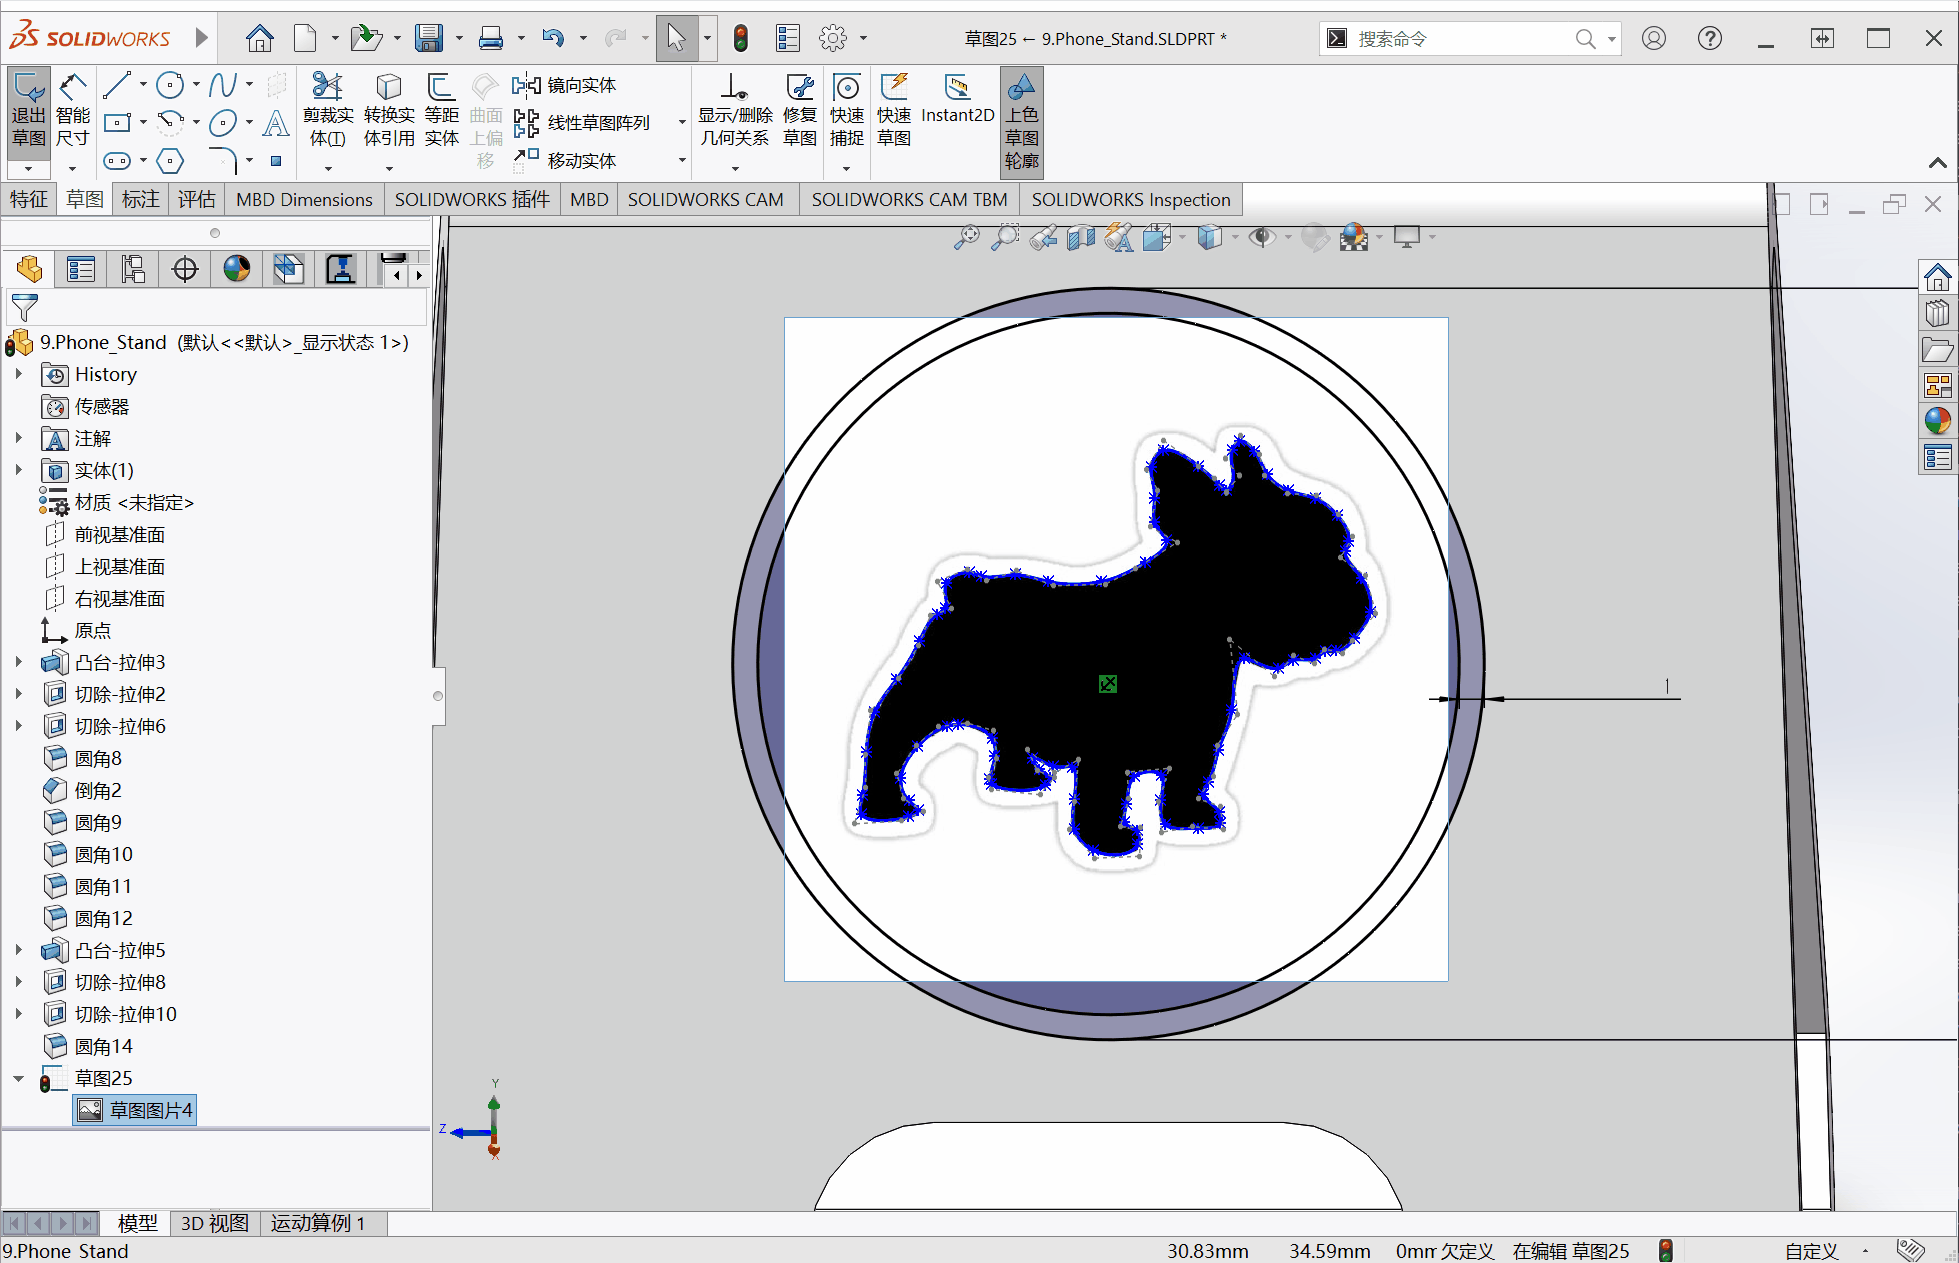Click the Exit Sketch (退出草图) button

tap(29, 112)
